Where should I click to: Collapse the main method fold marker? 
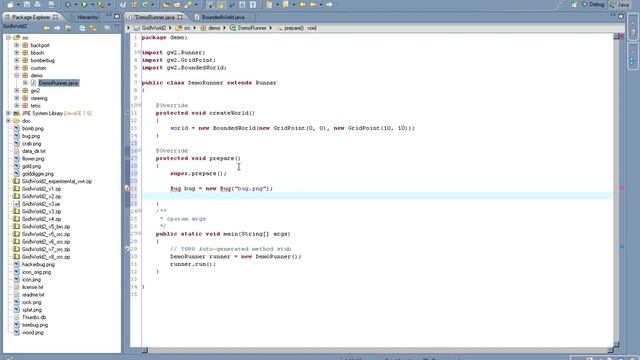pos(140,234)
